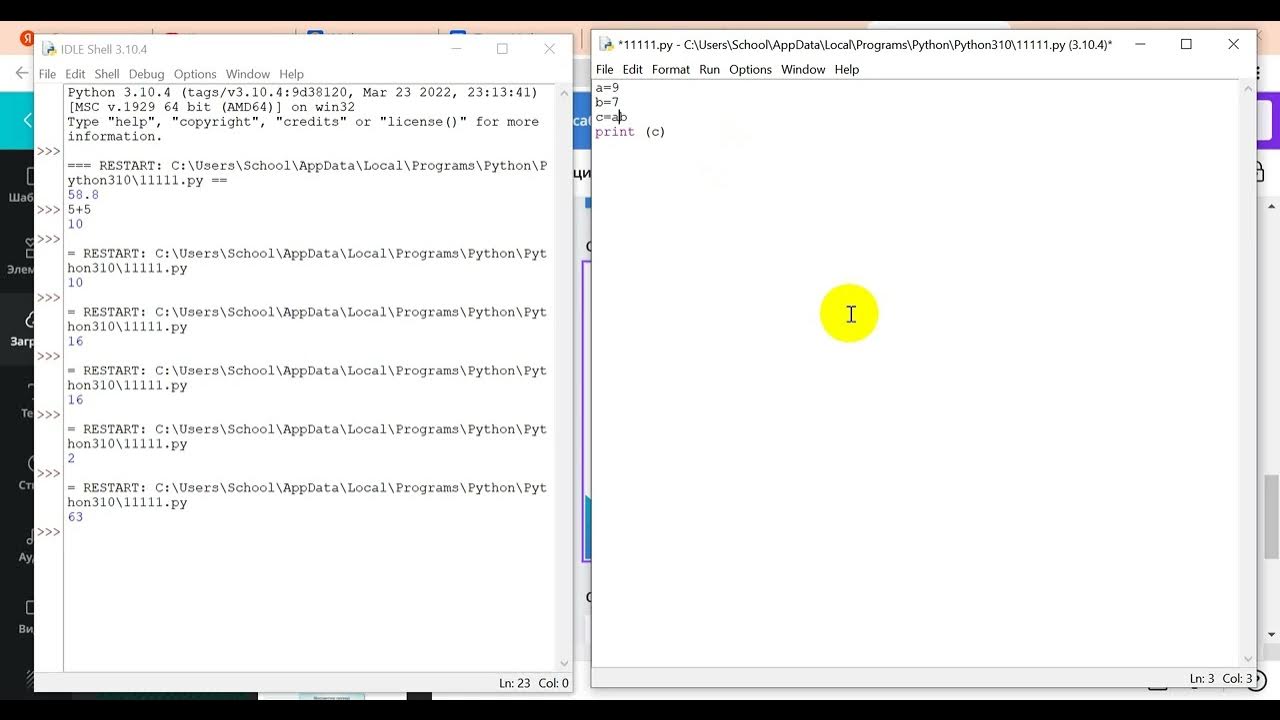Maximize the IDLE Shell window
Image resolution: width=1280 pixels, height=720 pixels.
pyautogui.click(x=502, y=49)
